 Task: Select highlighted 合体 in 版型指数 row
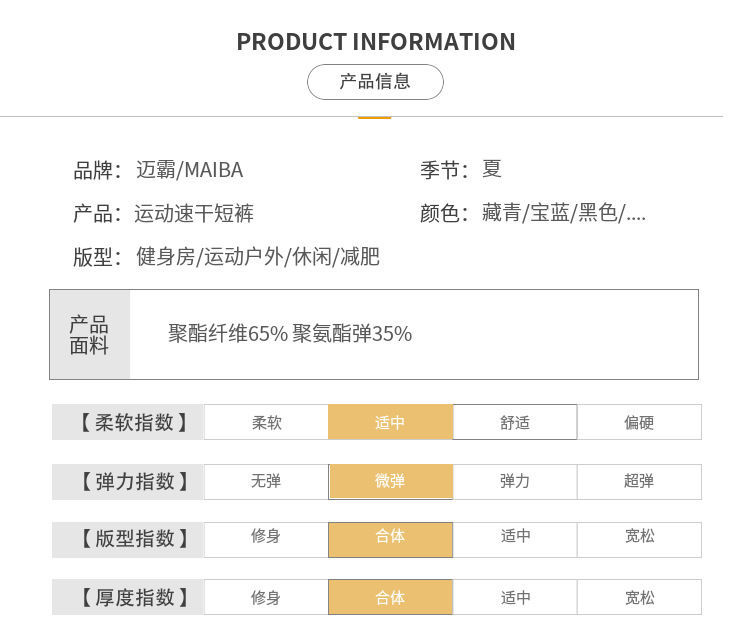(390, 539)
